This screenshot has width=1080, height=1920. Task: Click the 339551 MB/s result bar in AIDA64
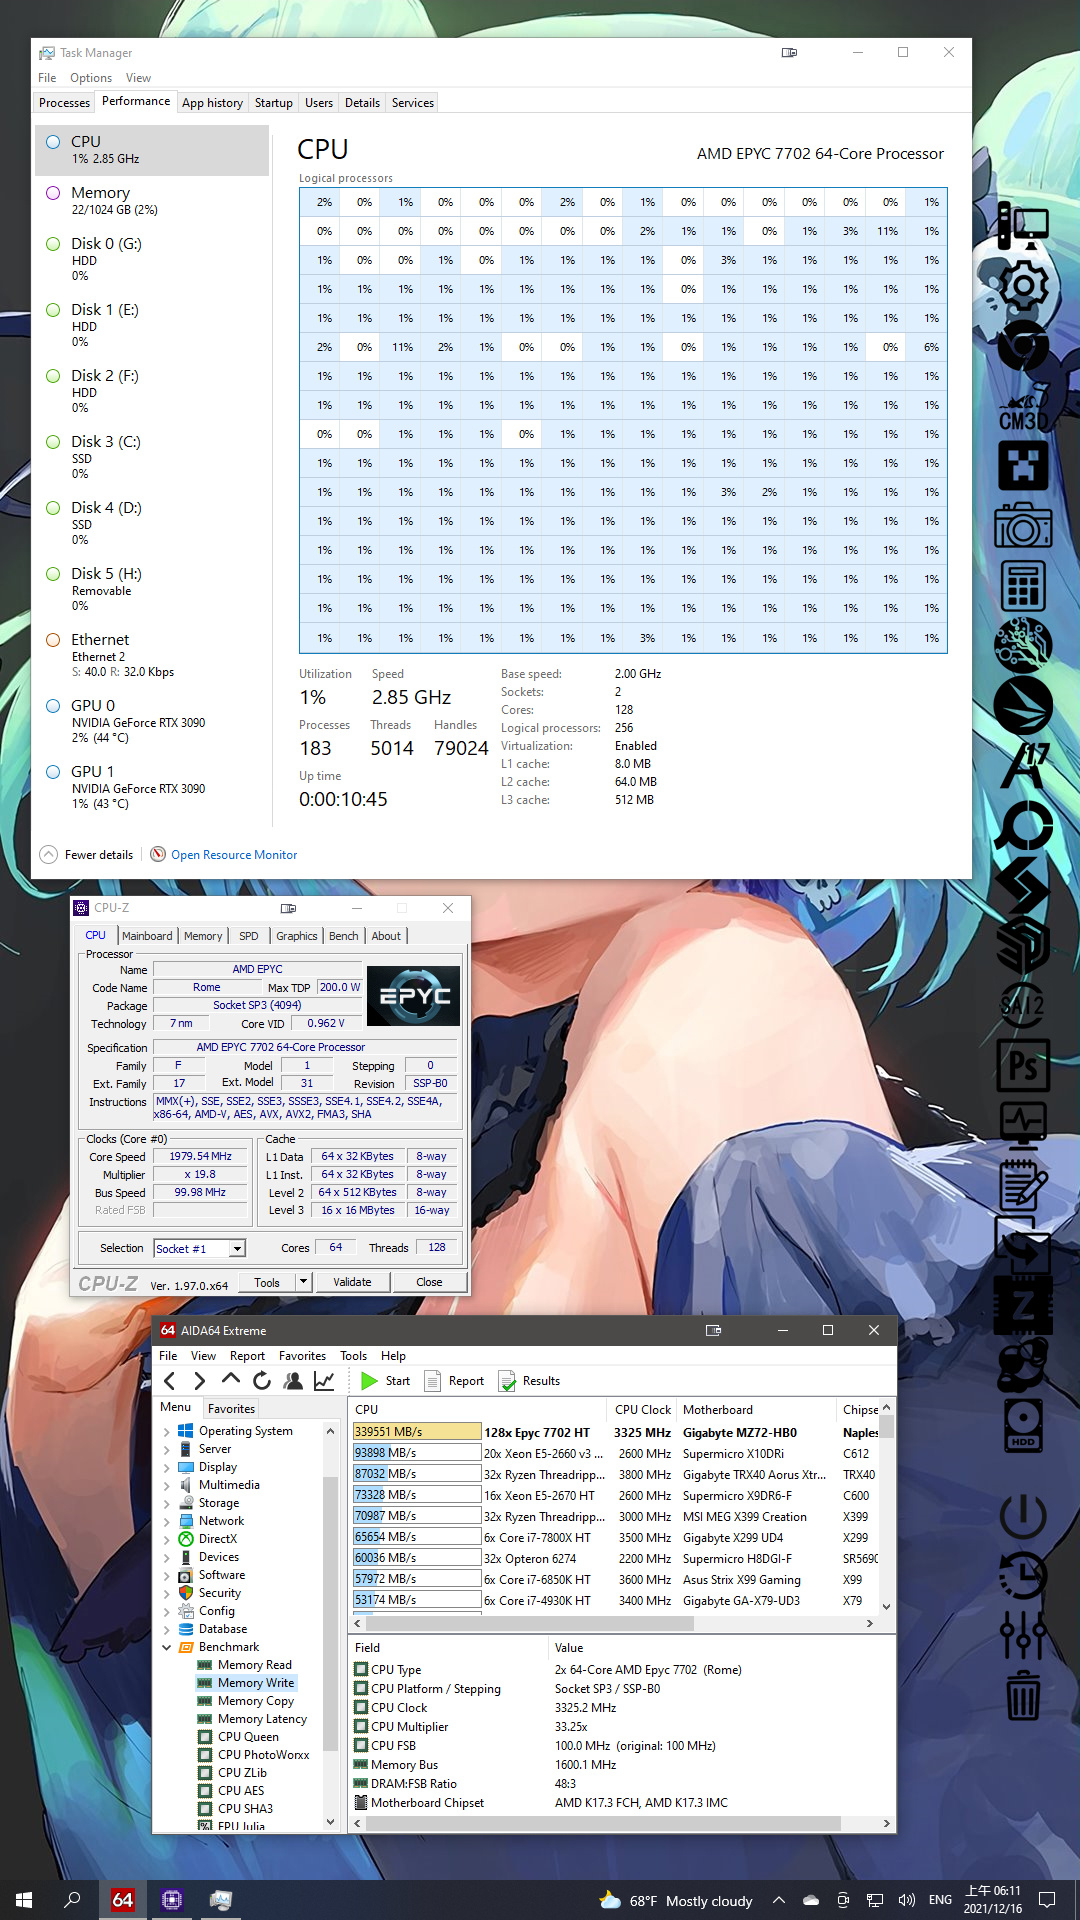[x=417, y=1432]
